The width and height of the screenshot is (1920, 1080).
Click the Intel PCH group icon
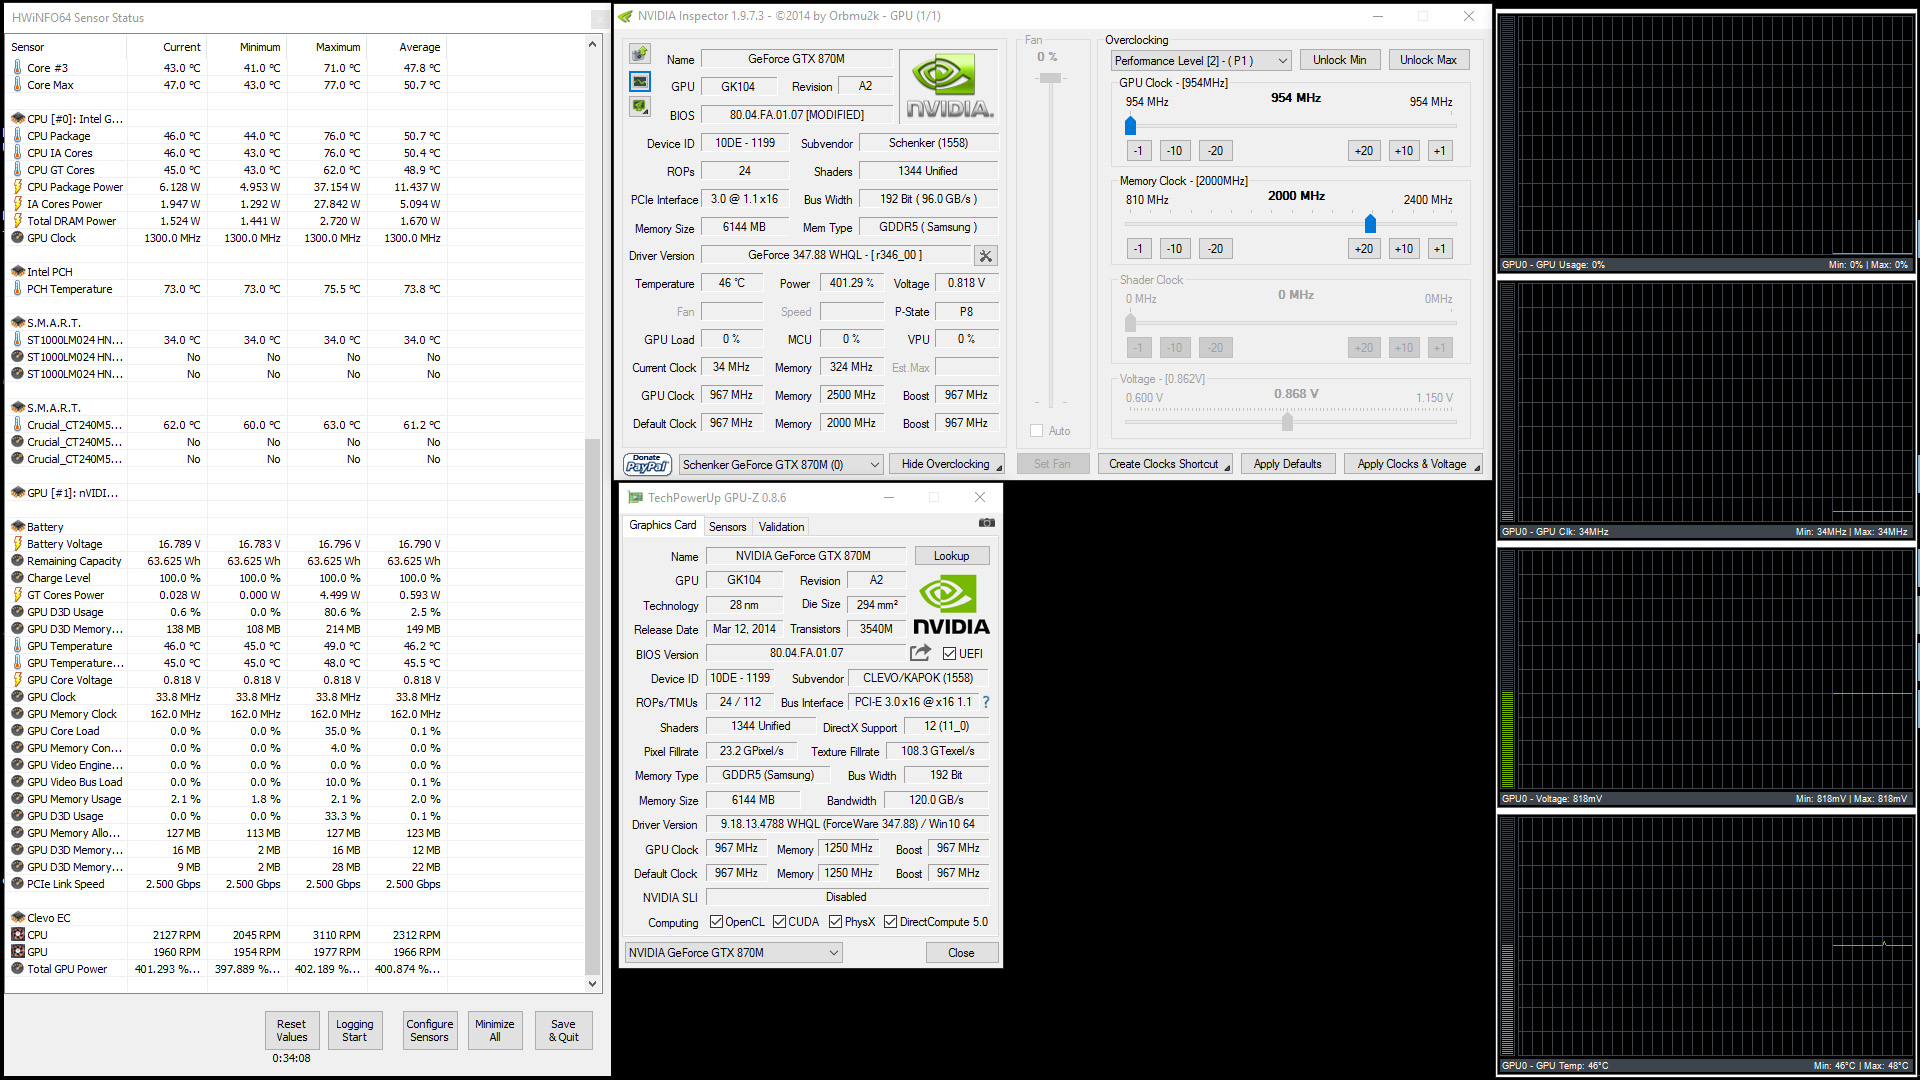pos(18,272)
